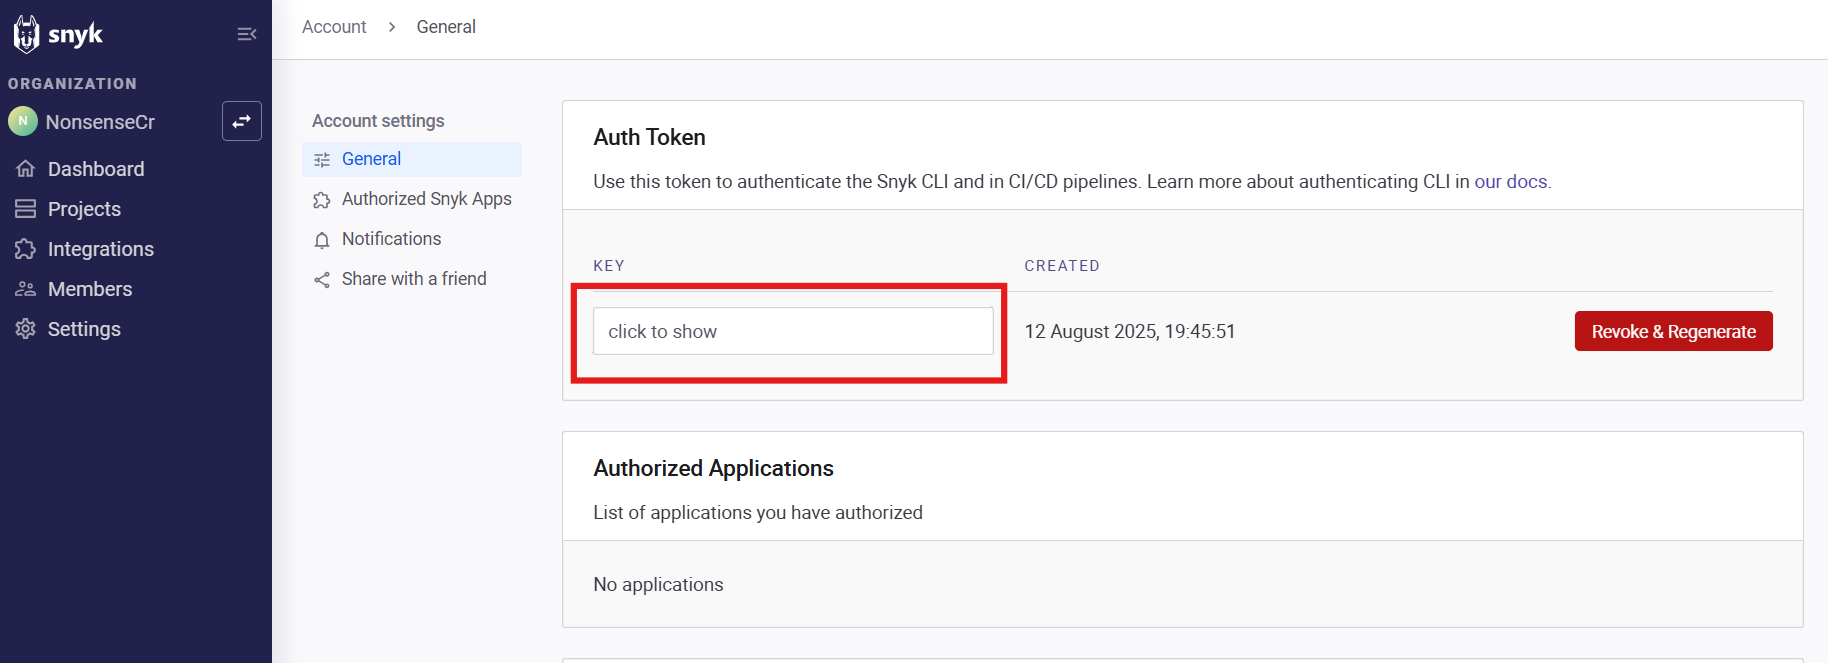
Task: Reveal the token in click to show field
Action: point(793,331)
